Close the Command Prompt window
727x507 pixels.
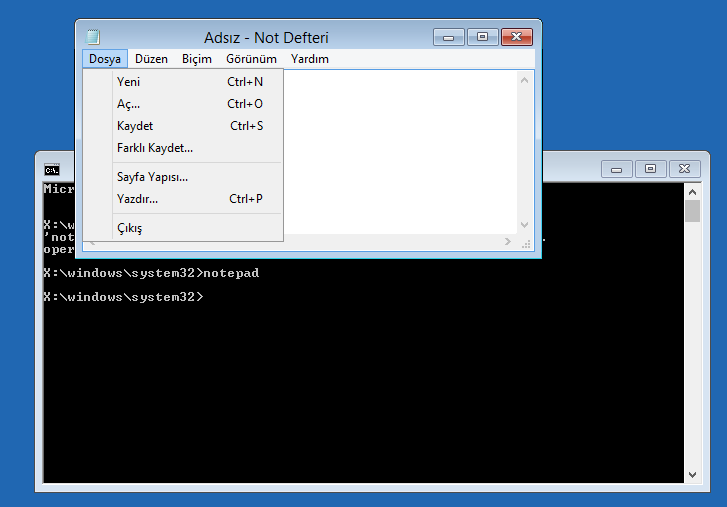click(x=684, y=169)
